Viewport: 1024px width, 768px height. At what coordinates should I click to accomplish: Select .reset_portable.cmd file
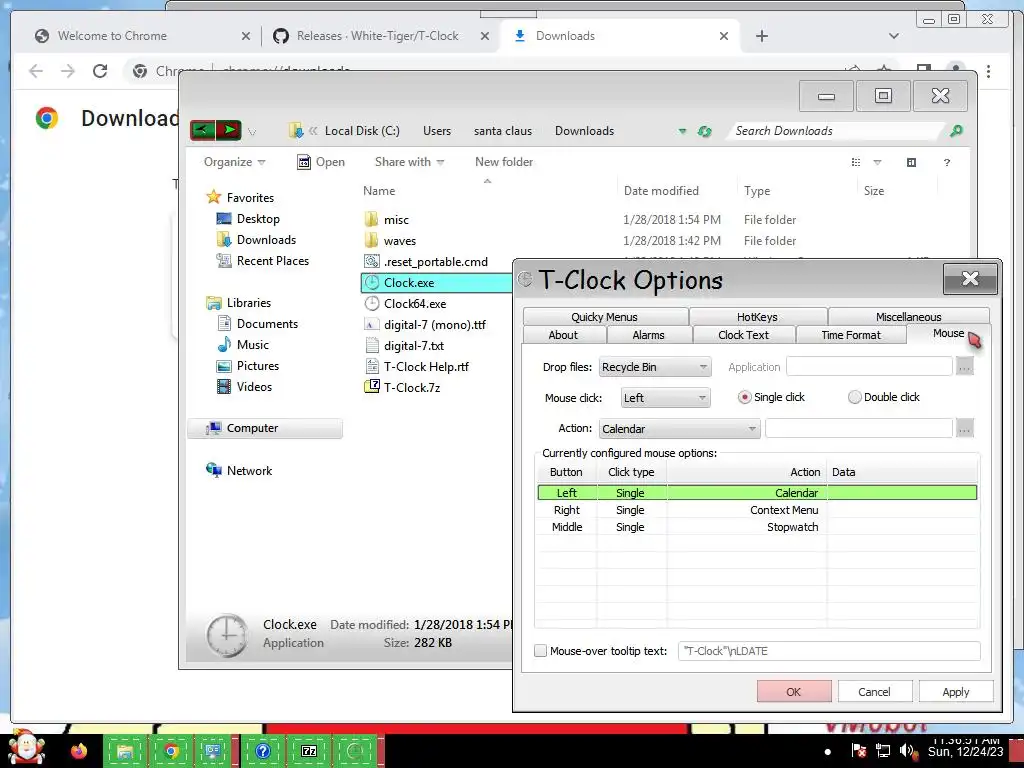pyautogui.click(x=436, y=262)
